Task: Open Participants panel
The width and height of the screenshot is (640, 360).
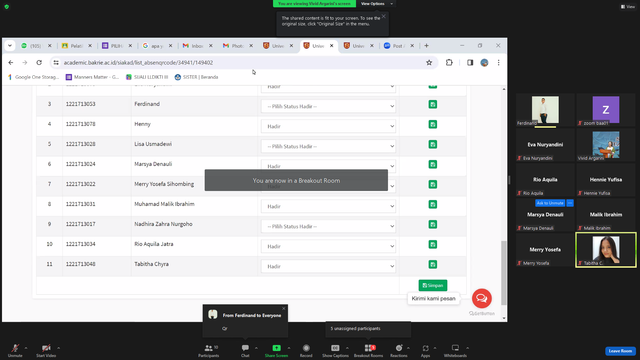Action: coord(209,350)
